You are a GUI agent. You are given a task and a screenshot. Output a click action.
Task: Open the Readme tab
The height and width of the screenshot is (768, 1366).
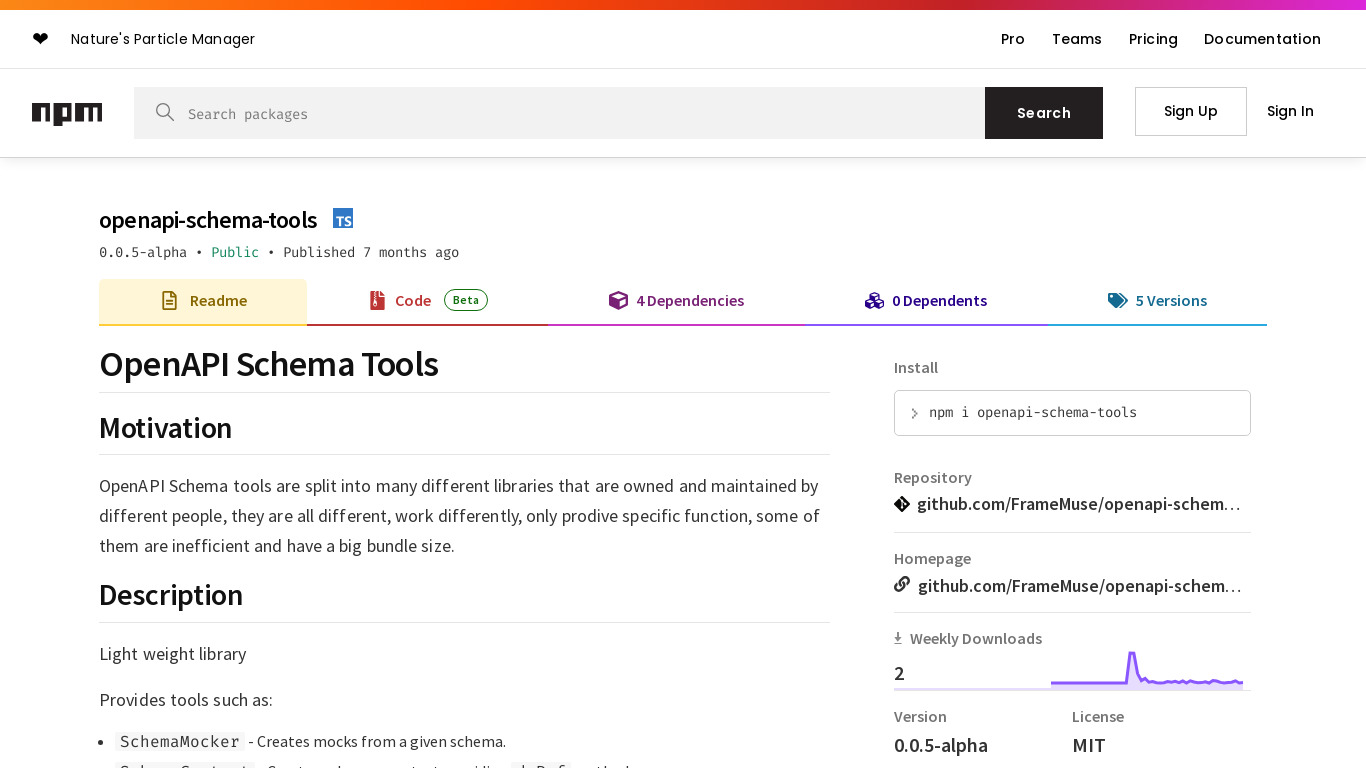click(203, 301)
